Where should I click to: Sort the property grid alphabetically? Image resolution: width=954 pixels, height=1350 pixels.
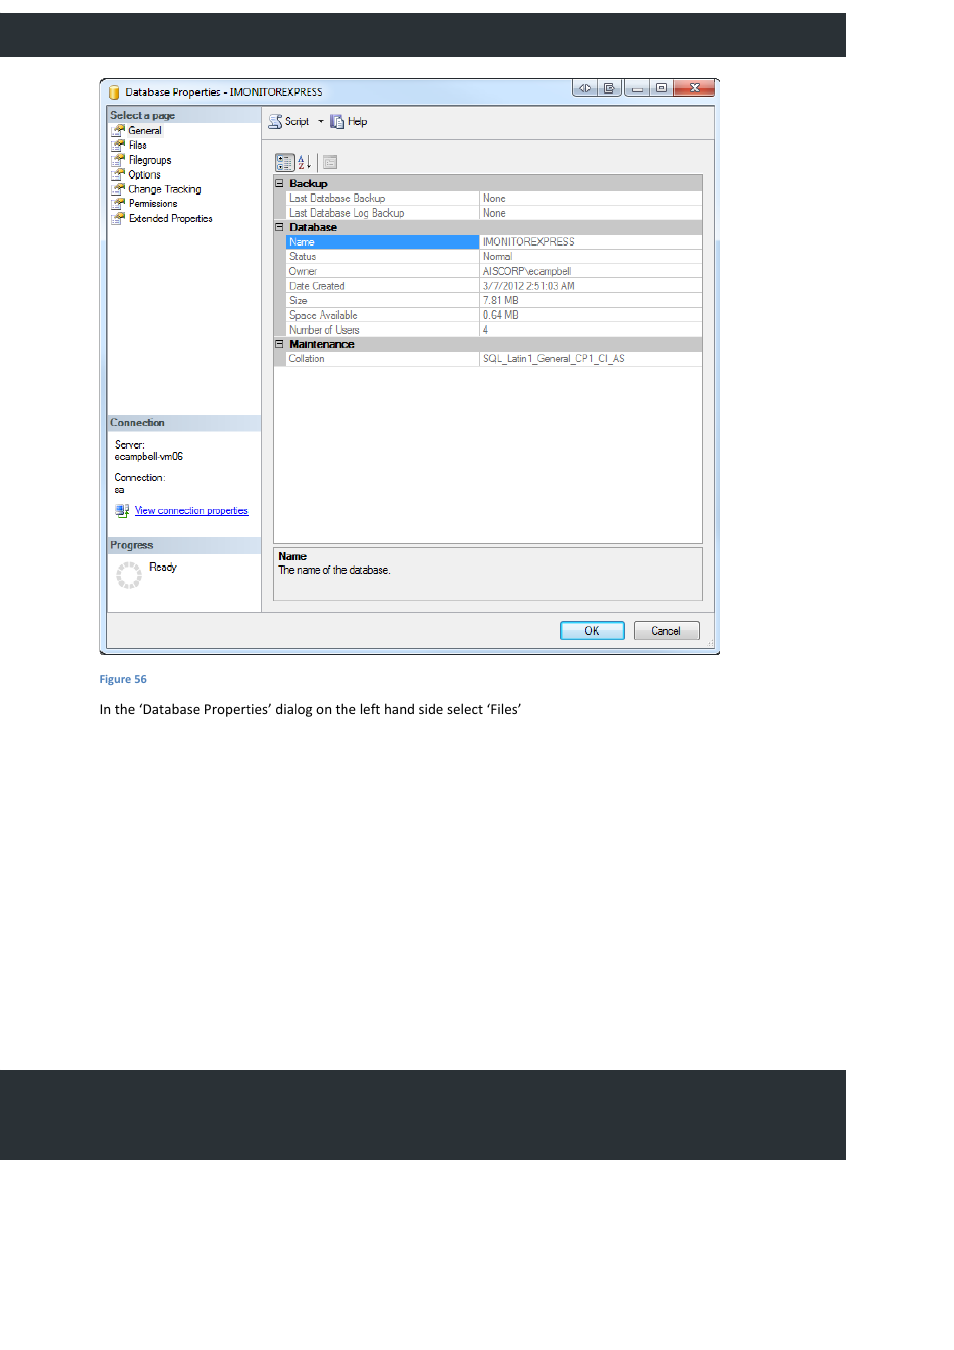point(305,162)
